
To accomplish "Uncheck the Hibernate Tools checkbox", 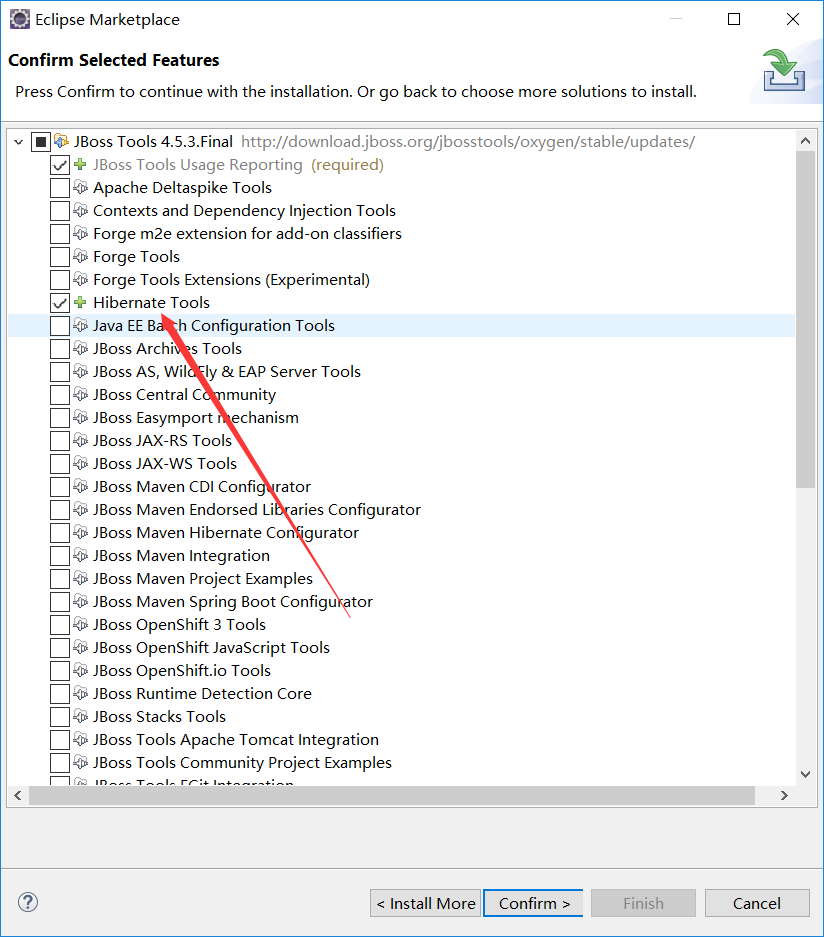I will click(x=60, y=303).
